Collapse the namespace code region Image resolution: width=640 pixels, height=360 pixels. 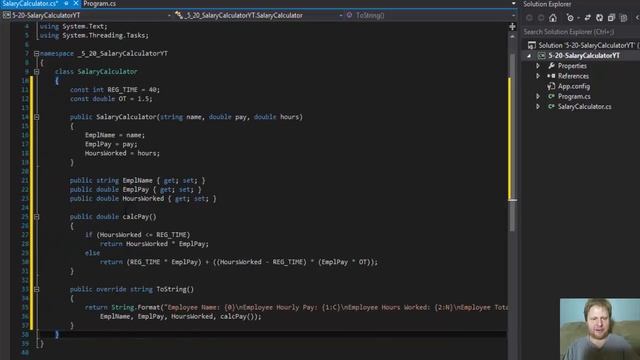36,53
